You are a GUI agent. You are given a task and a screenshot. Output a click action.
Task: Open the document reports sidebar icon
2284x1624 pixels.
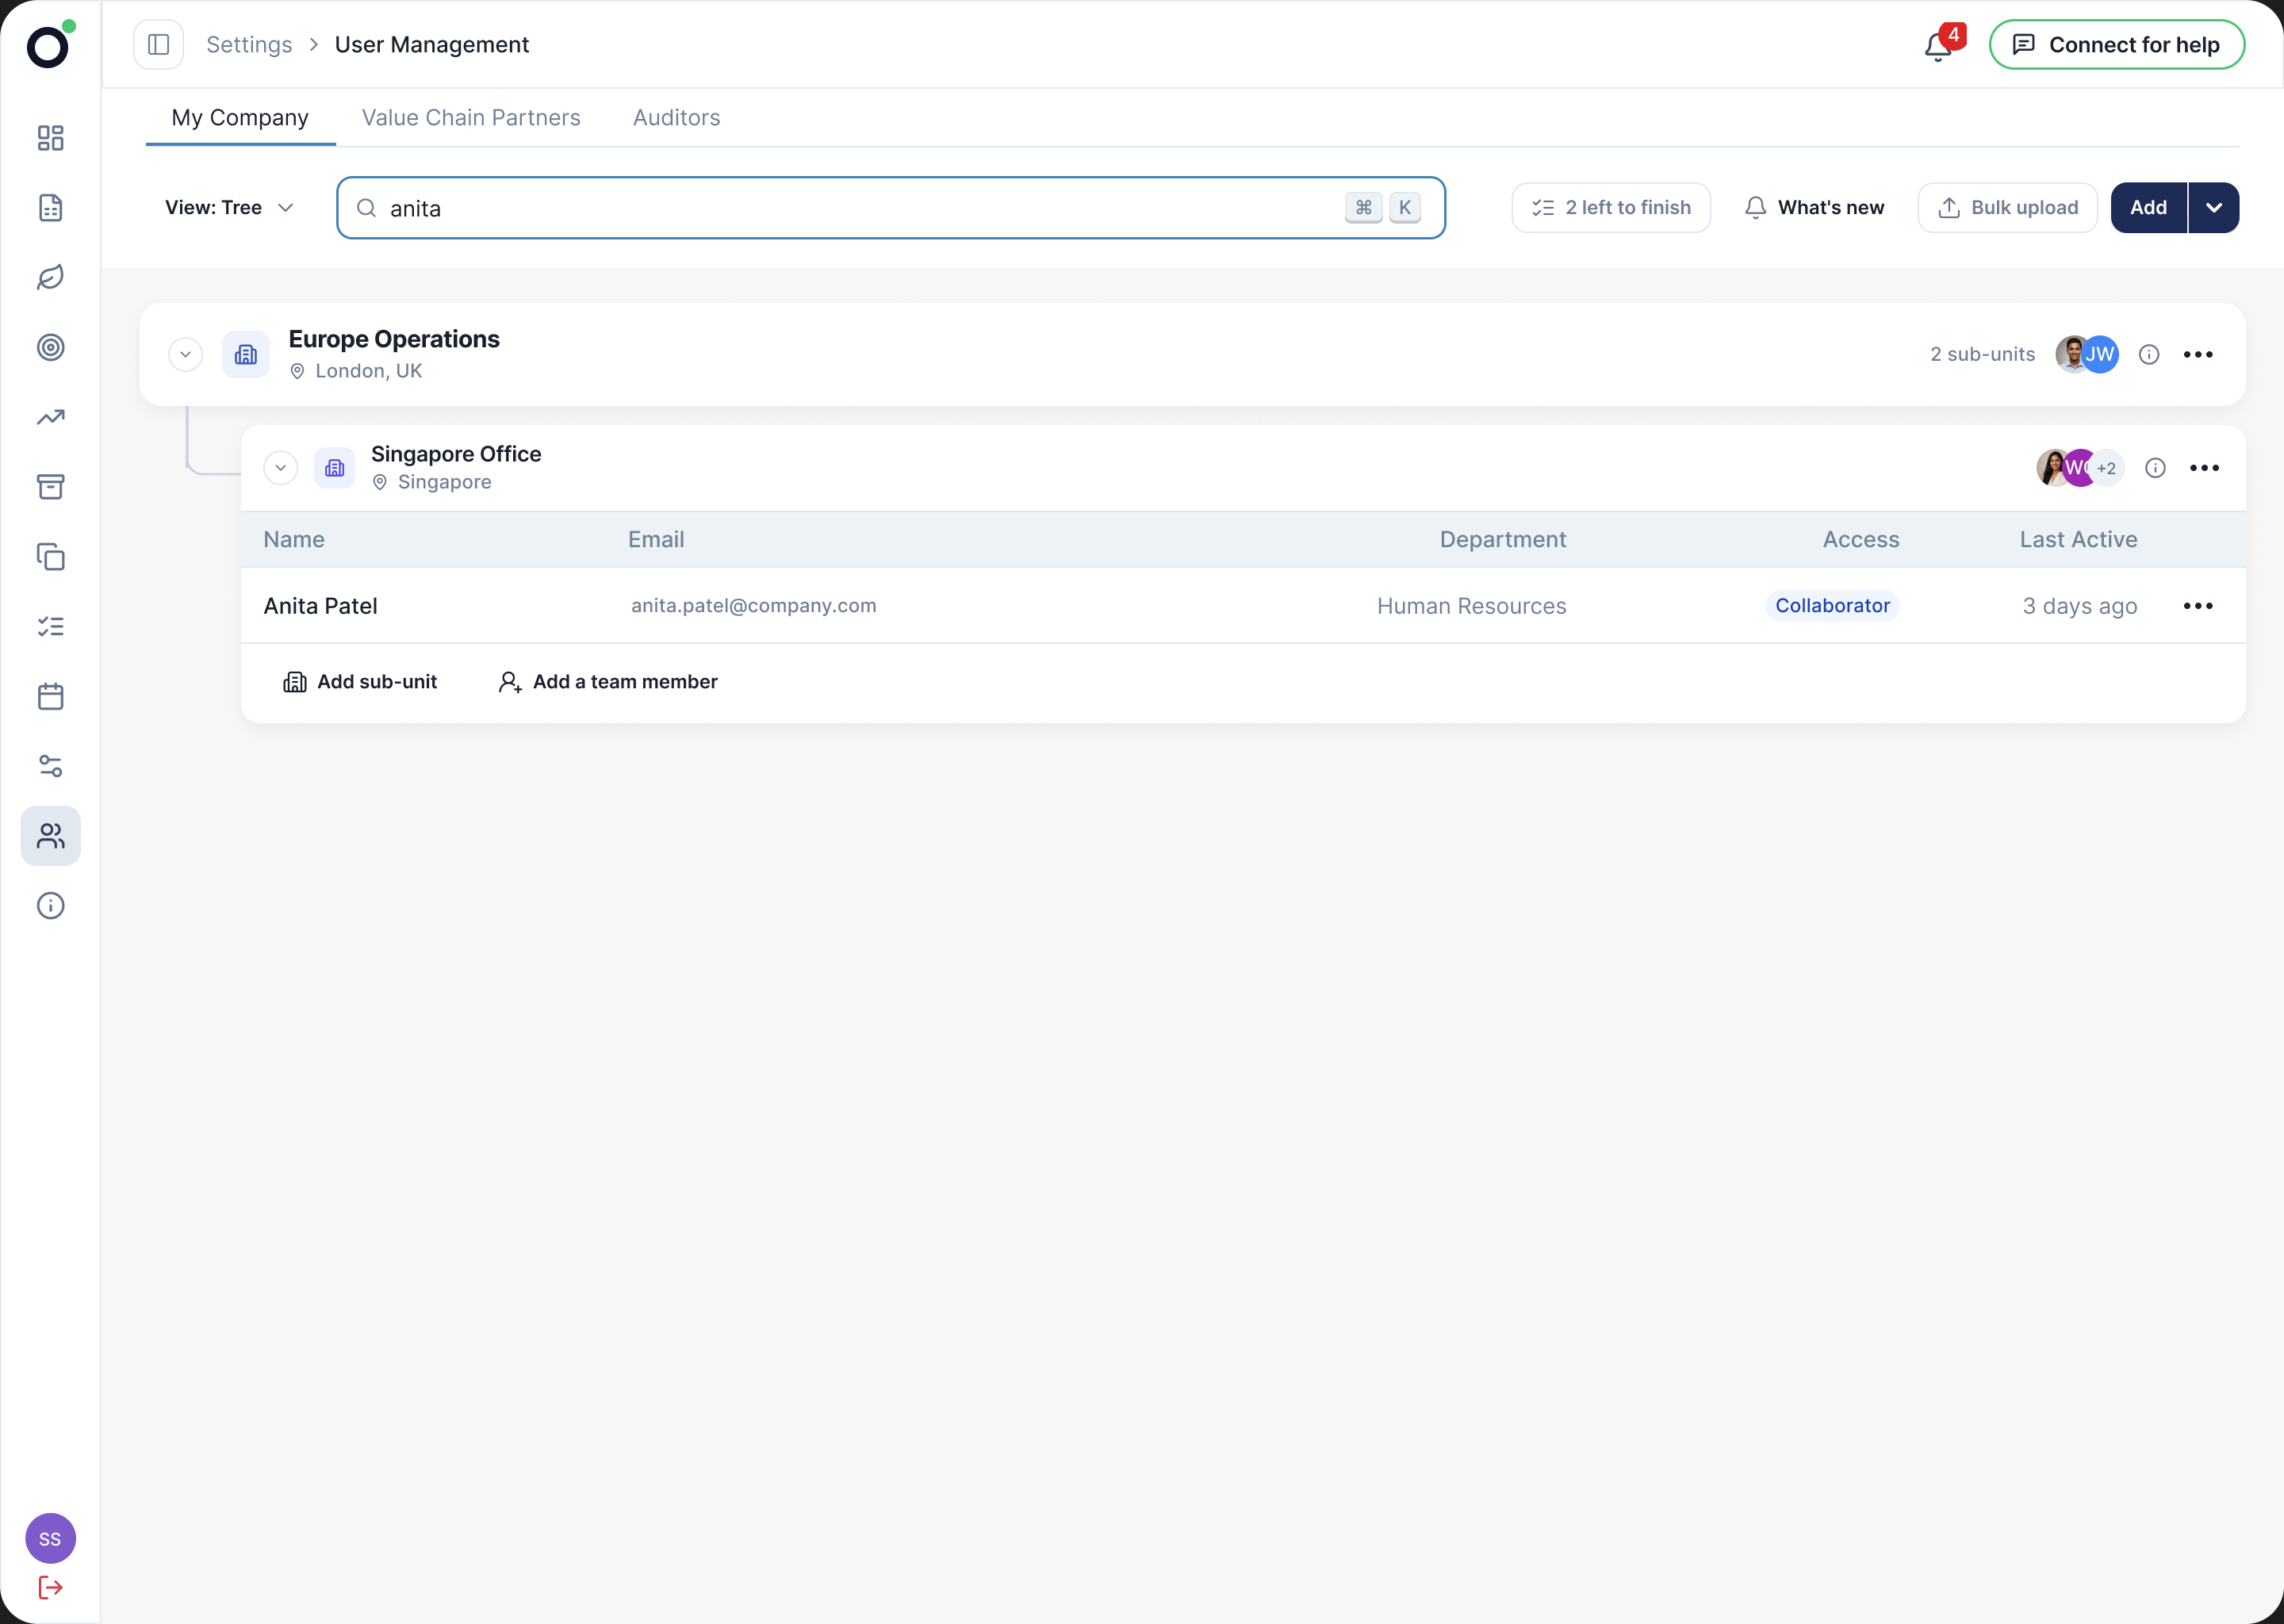[50, 208]
